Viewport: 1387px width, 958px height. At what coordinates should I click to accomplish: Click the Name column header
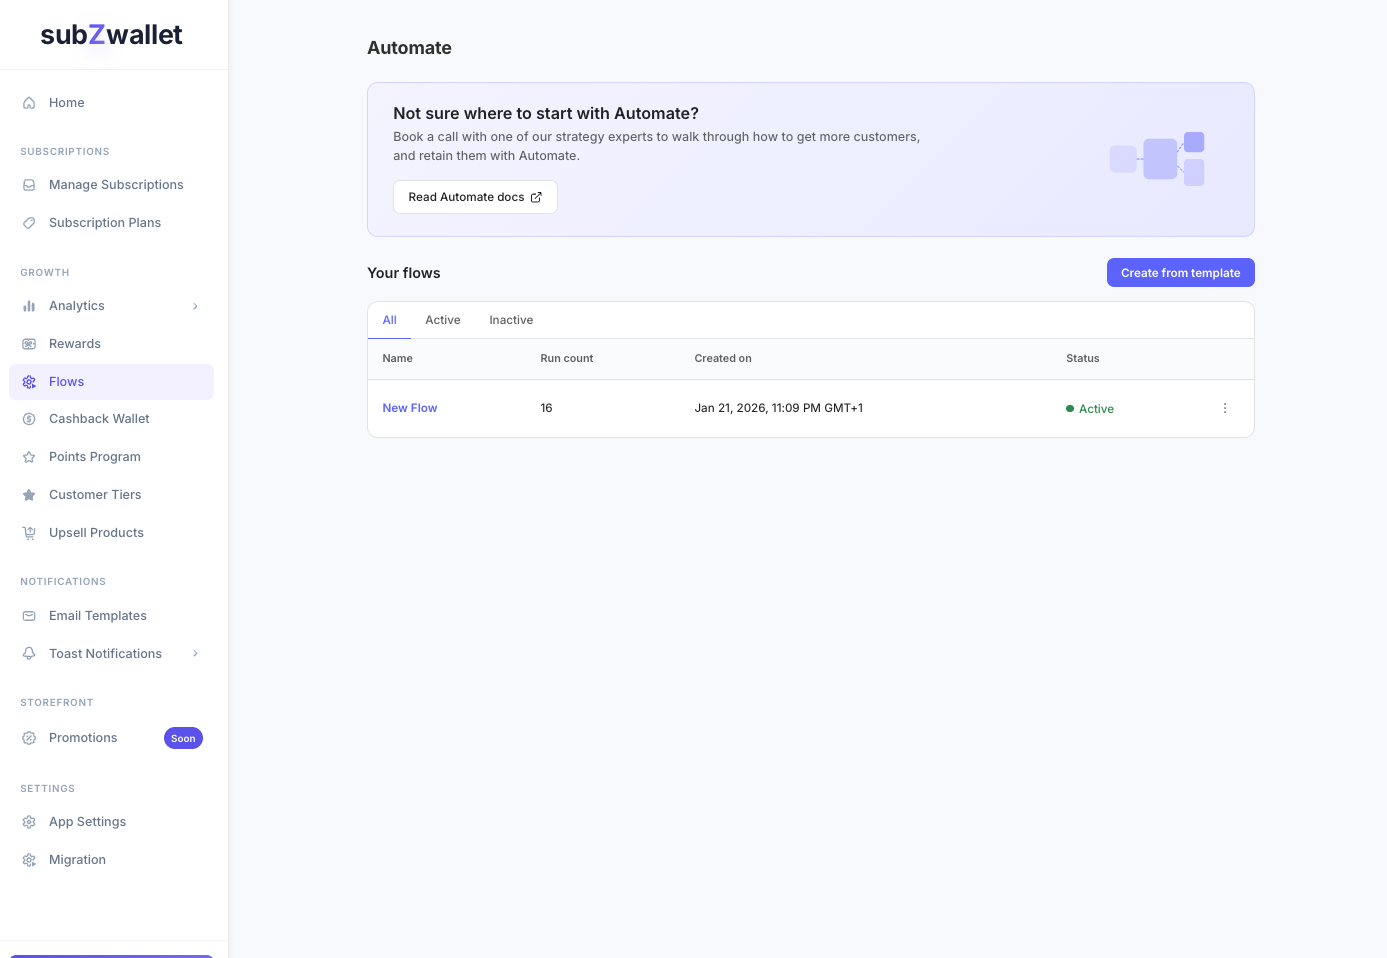(397, 358)
